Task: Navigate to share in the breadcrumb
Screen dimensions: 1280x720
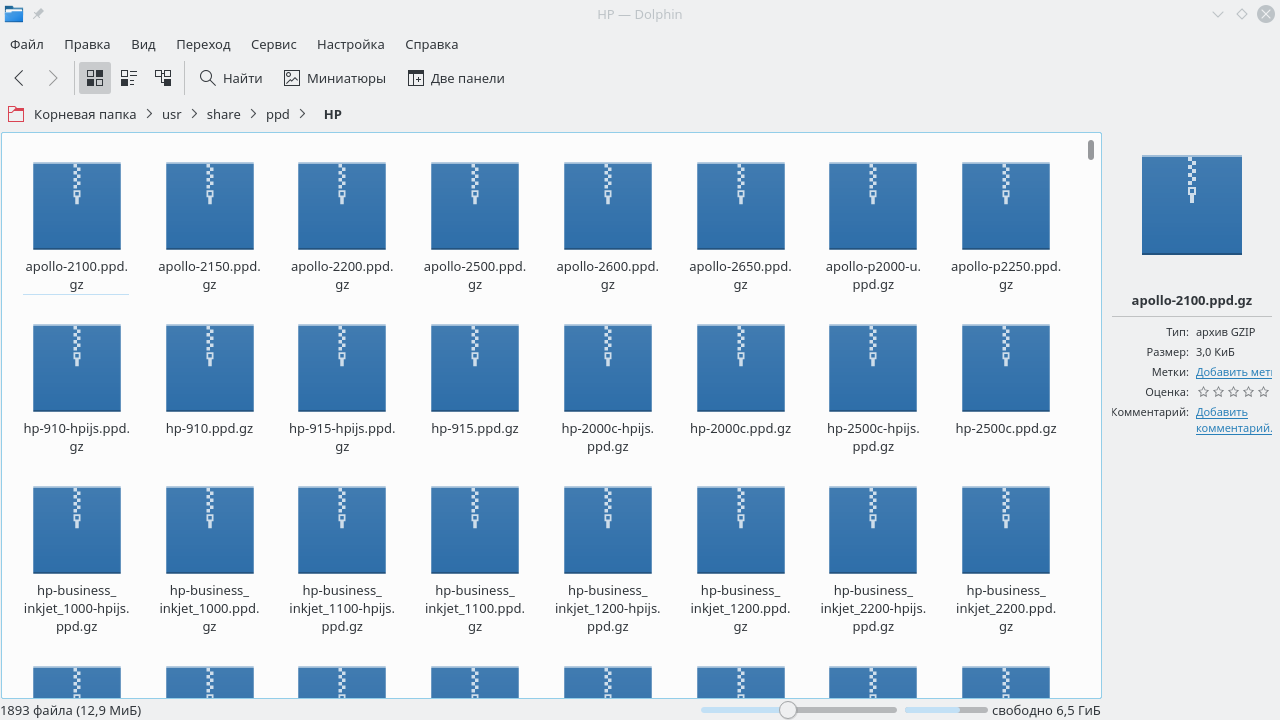Action: (x=224, y=114)
